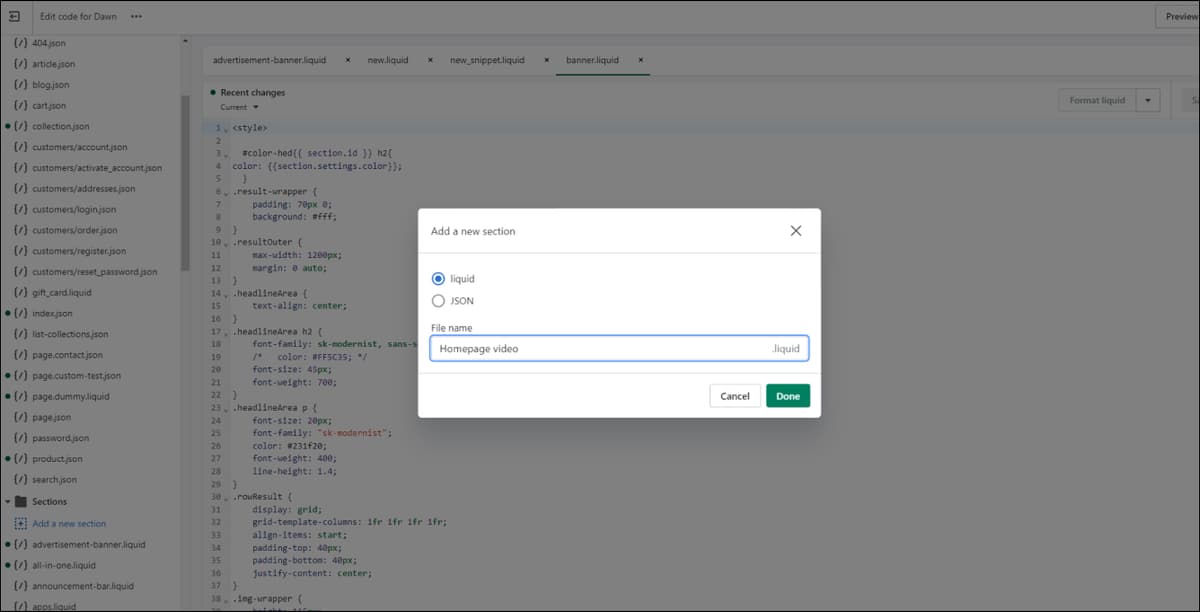Close the advertisement-banner.liquid tab

[347, 60]
